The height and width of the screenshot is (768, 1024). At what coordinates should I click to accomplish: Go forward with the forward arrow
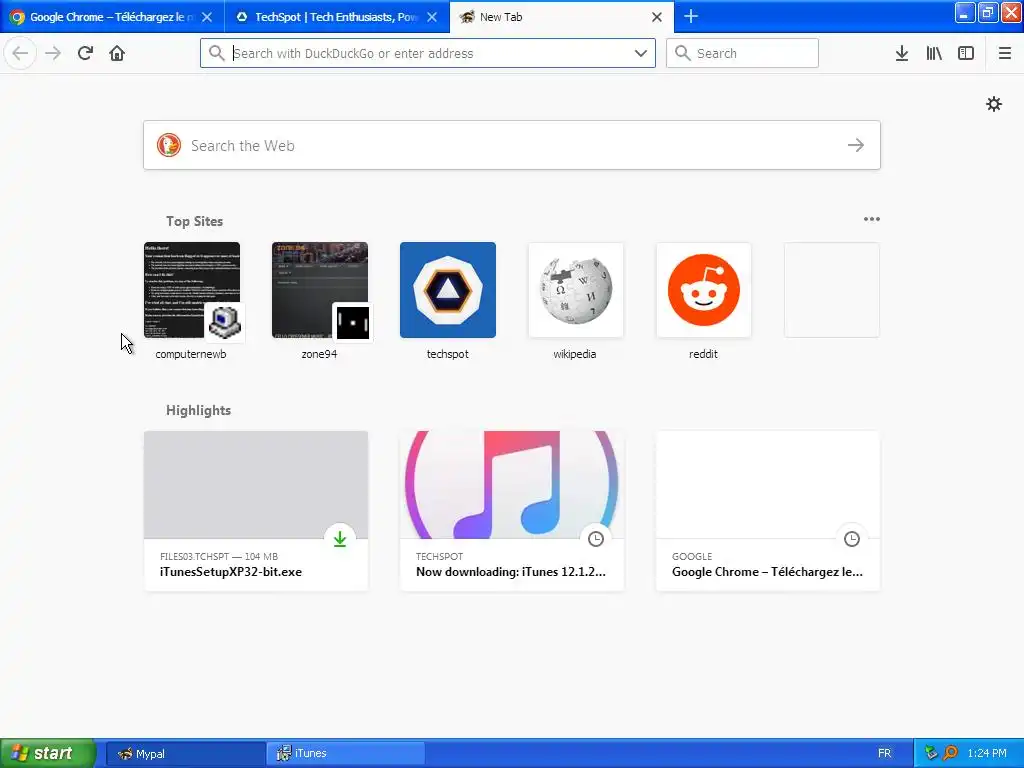53,53
